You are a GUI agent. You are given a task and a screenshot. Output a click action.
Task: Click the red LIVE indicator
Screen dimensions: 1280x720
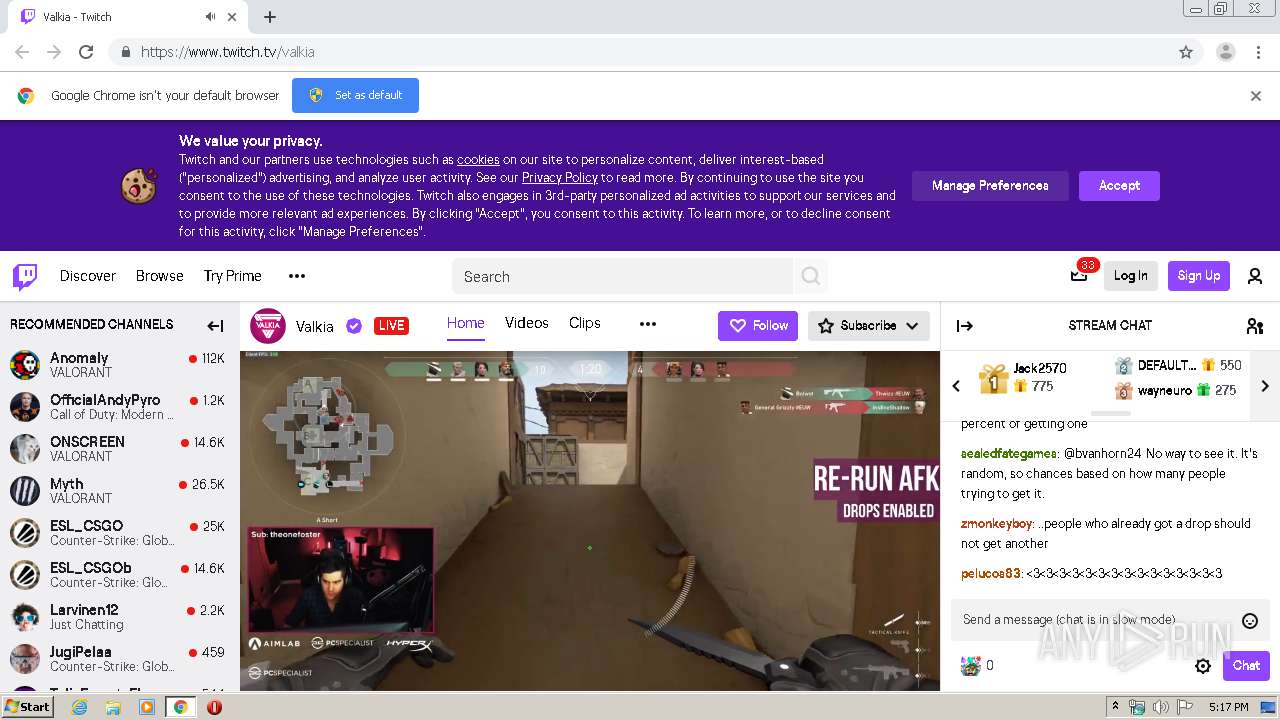[x=391, y=326]
